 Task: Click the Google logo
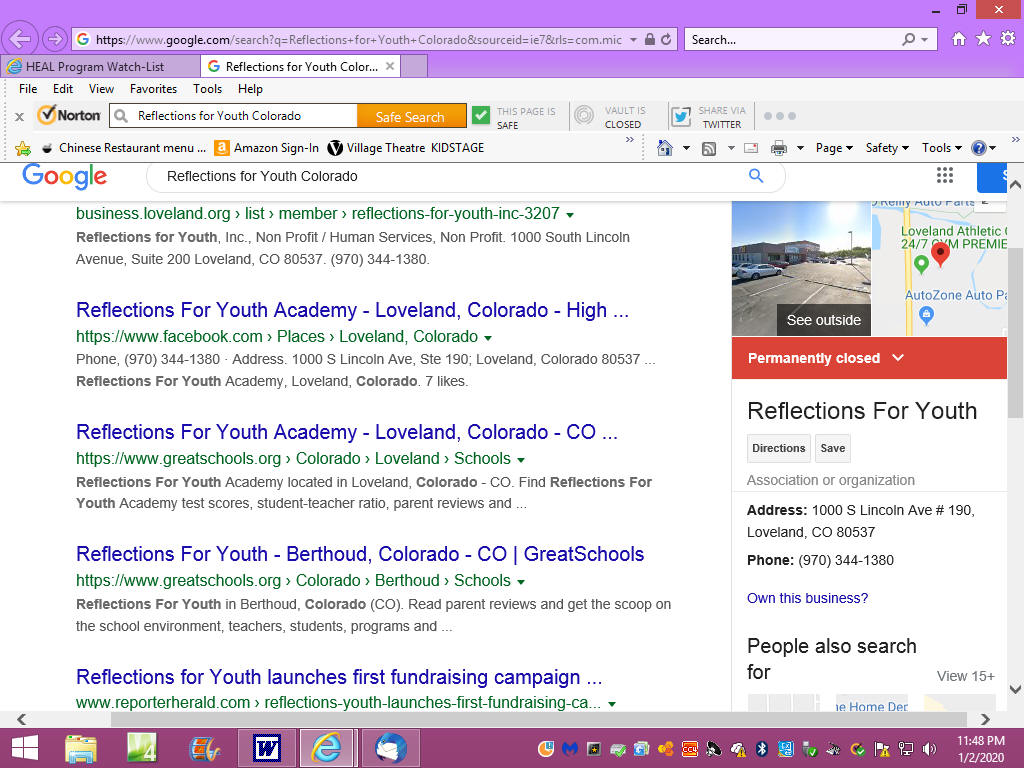point(64,176)
